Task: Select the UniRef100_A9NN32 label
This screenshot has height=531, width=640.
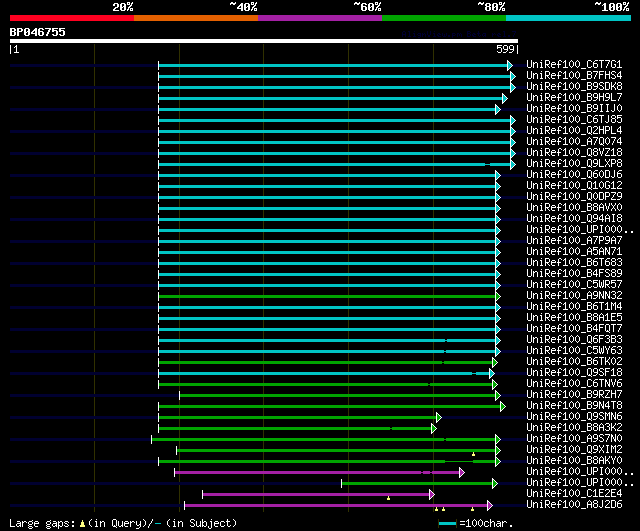Action: (x=574, y=296)
